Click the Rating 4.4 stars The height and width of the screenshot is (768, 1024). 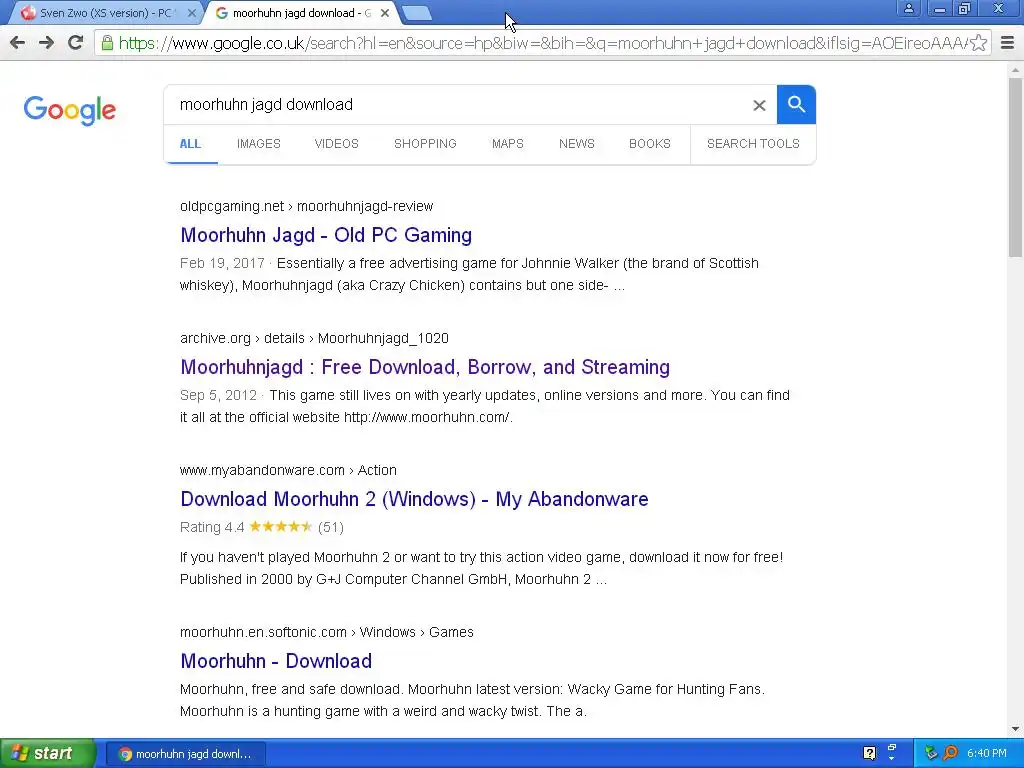(281, 526)
